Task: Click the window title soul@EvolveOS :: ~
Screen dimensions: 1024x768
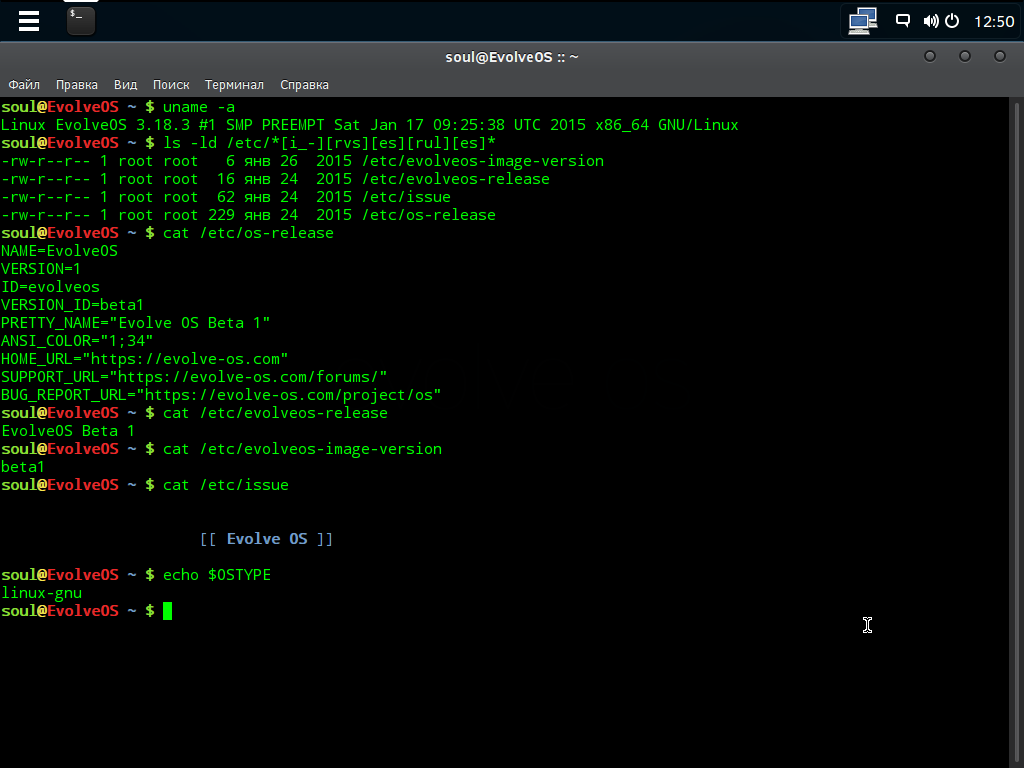Action: tap(512, 57)
